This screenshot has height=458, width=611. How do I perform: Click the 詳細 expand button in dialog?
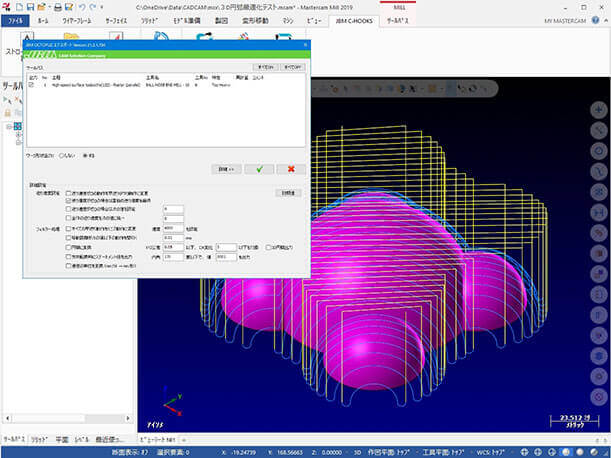(x=226, y=169)
